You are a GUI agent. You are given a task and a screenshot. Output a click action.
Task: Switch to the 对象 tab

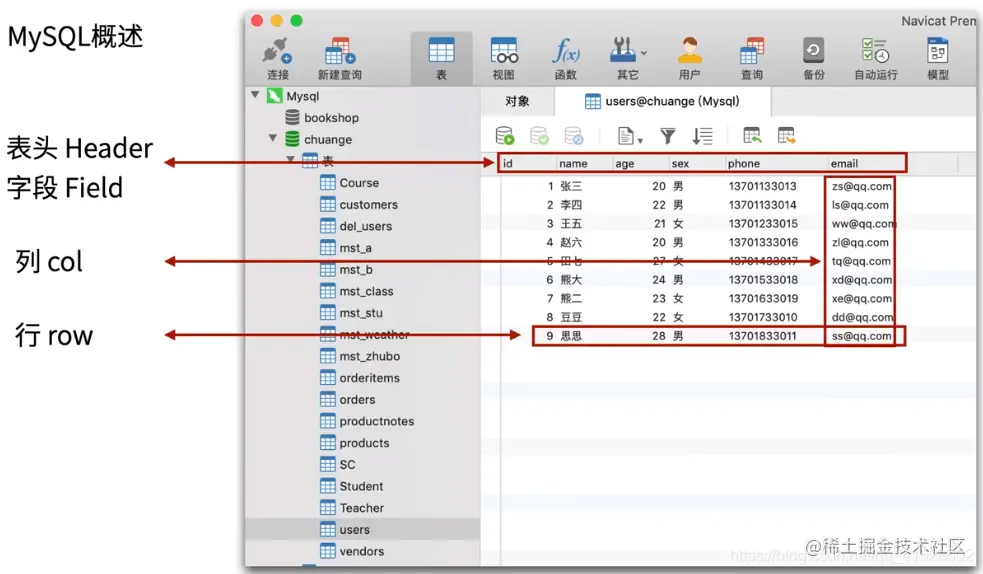[517, 101]
